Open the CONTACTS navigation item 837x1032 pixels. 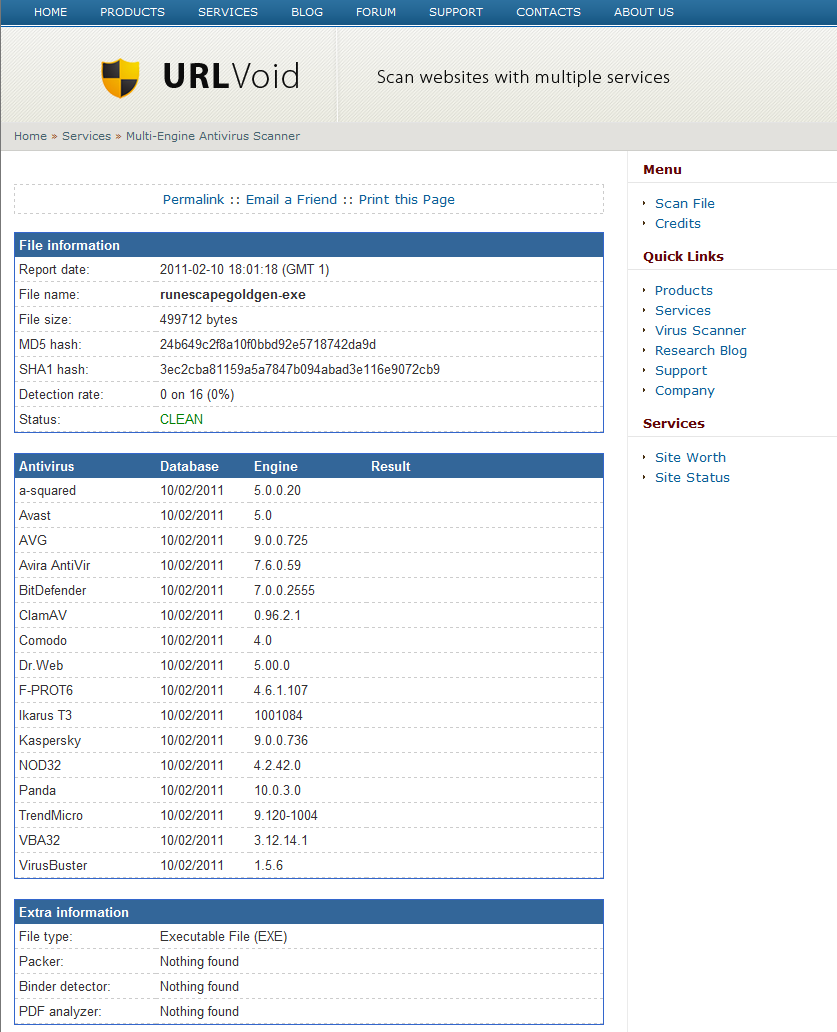[548, 12]
